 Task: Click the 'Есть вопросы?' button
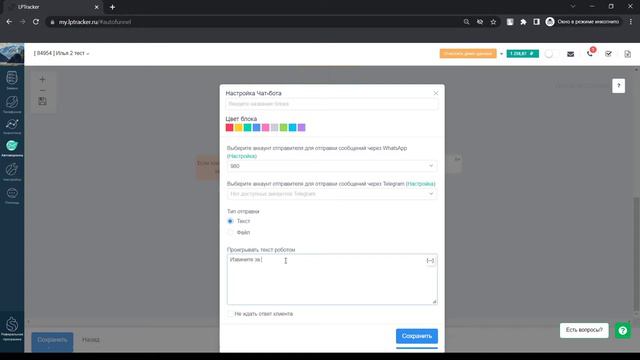584,330
